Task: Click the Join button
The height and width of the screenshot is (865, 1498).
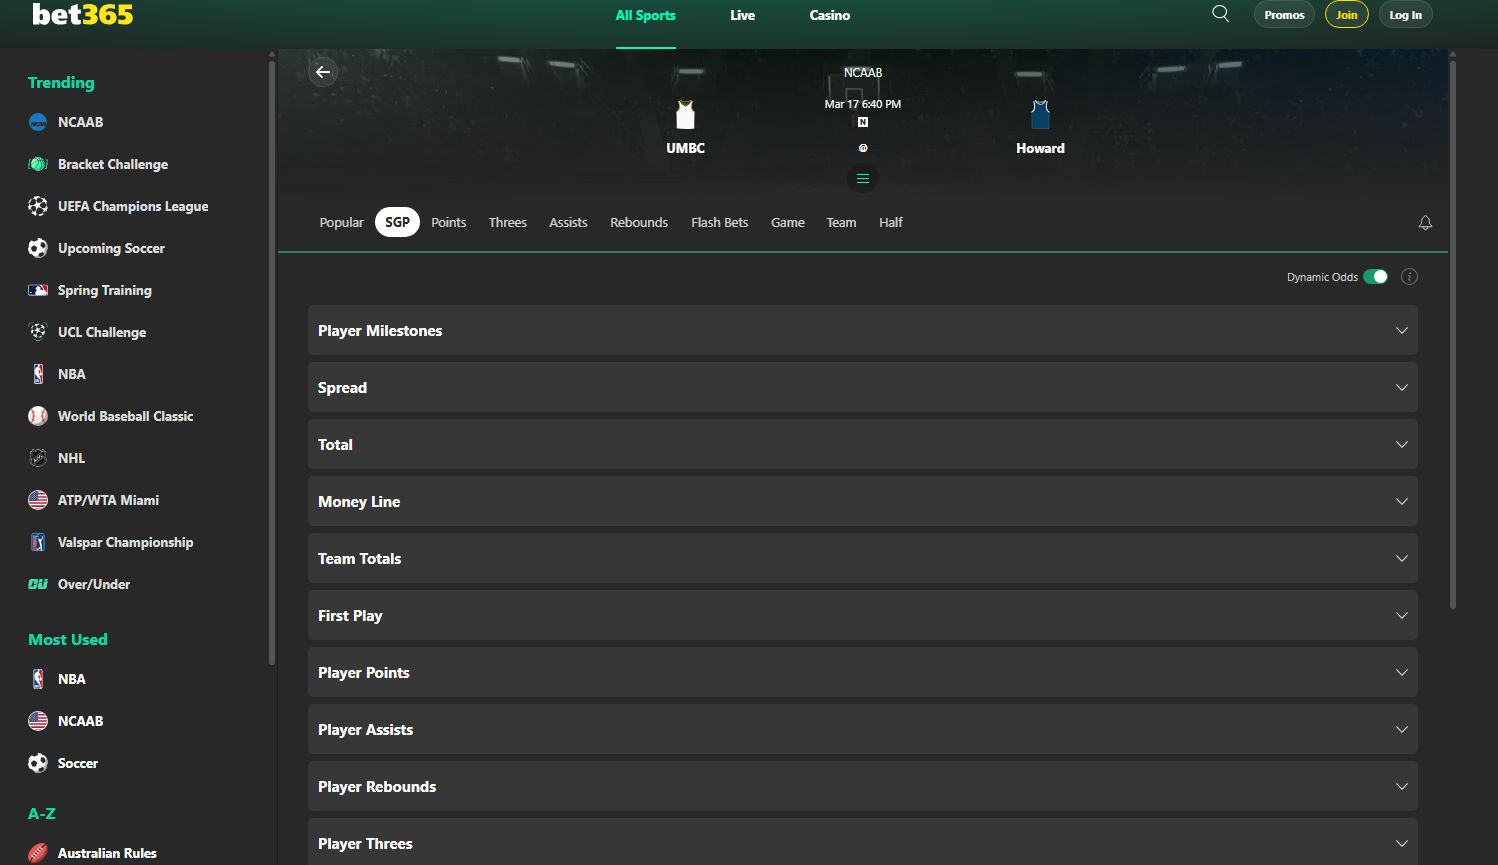Action: coord(1346,15)
